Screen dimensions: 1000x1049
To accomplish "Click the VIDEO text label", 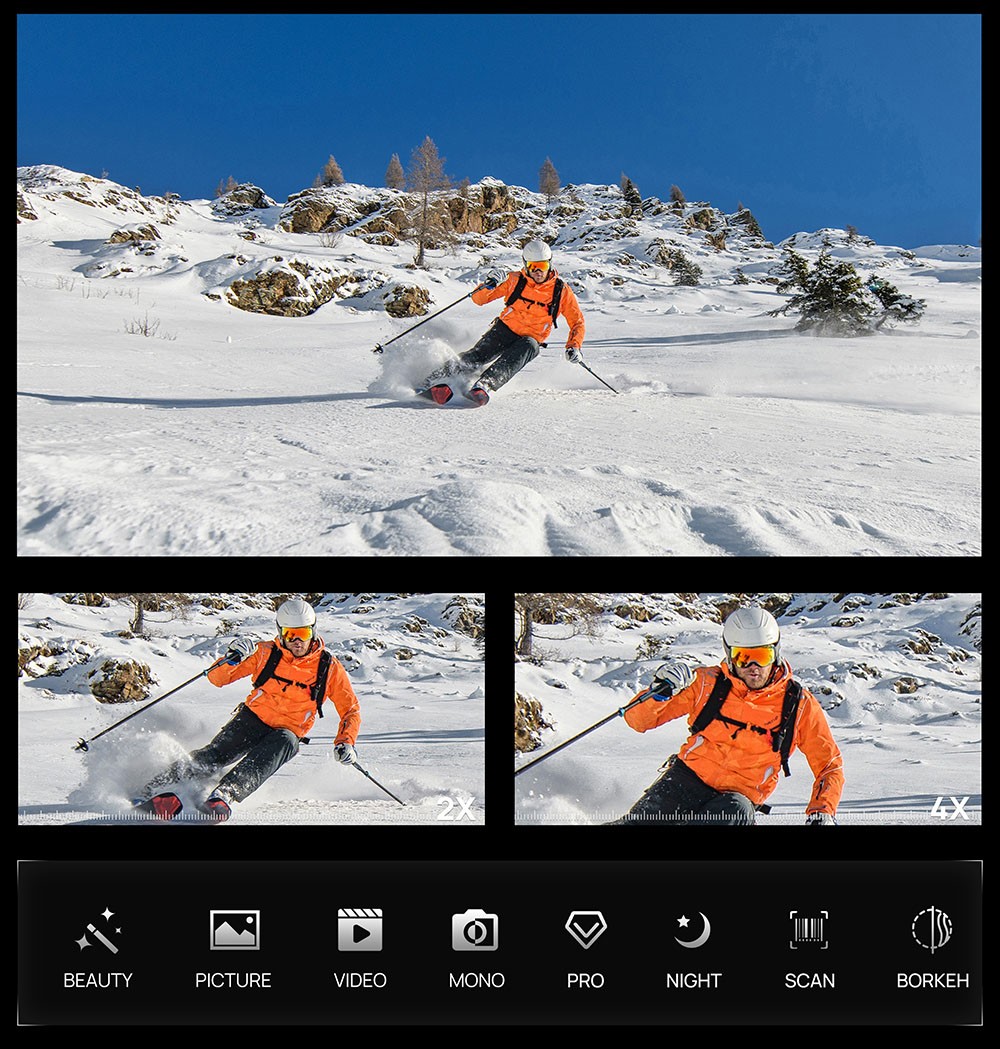I will coord(360,981).
